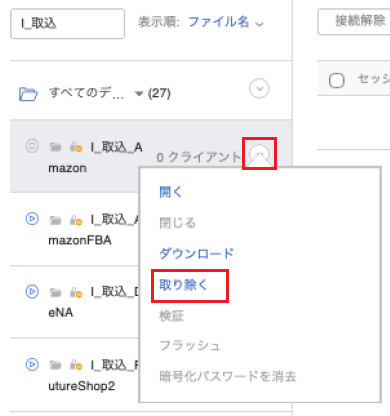The image size is (390, 416).
Task: Select 取り除く in the context menu
Action: (x=184, y=285)
